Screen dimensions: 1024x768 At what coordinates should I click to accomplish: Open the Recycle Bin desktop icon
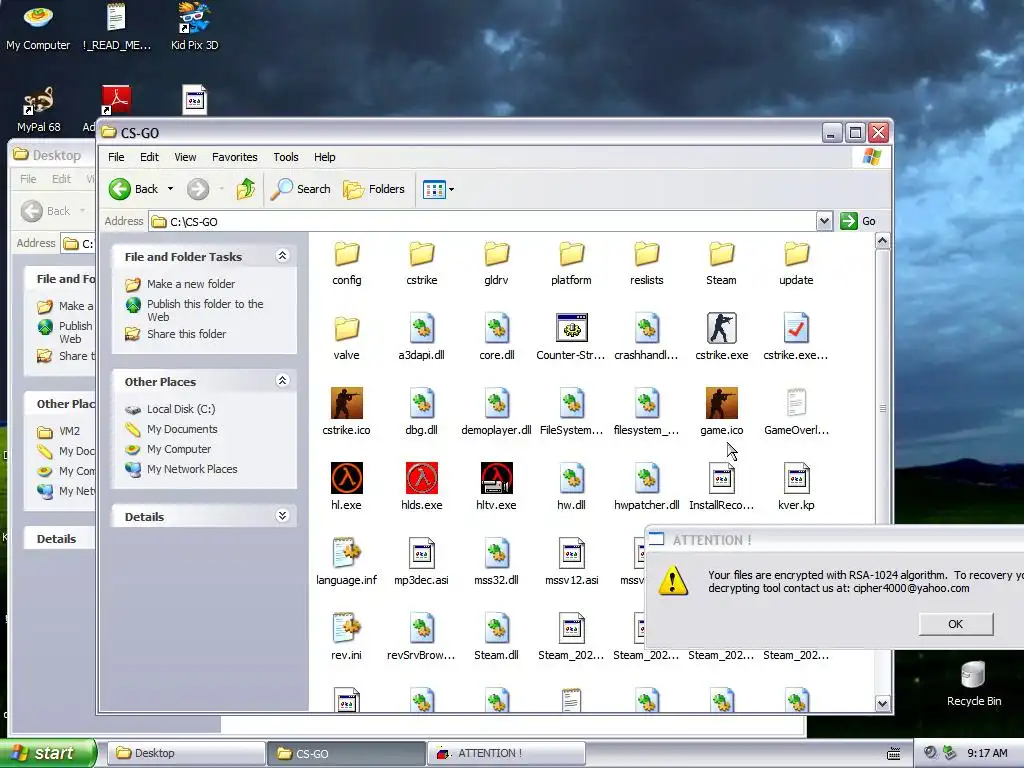pyautogui.click(x=974, y=683)
